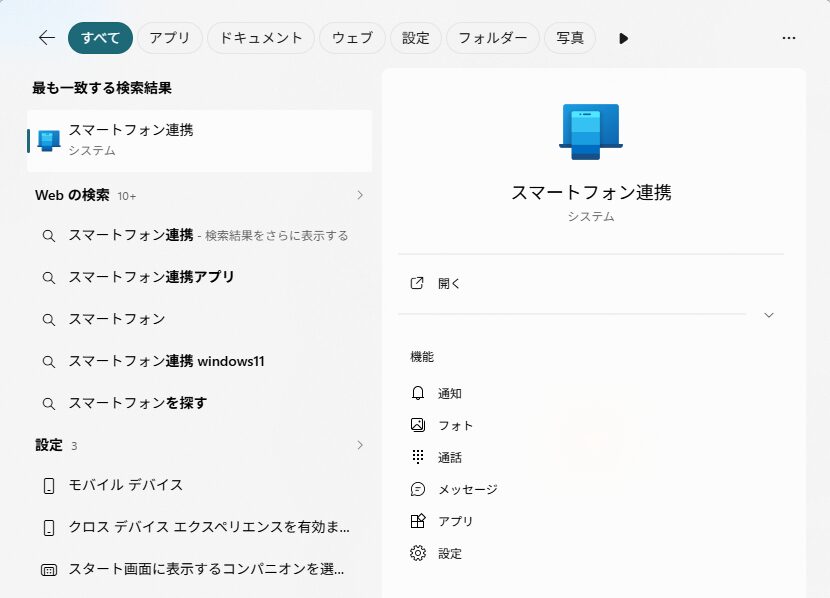The height and width of the screenshot is (598, 830).
Task: Open the アプリ feature in preview pane
Action: point(455,522)
